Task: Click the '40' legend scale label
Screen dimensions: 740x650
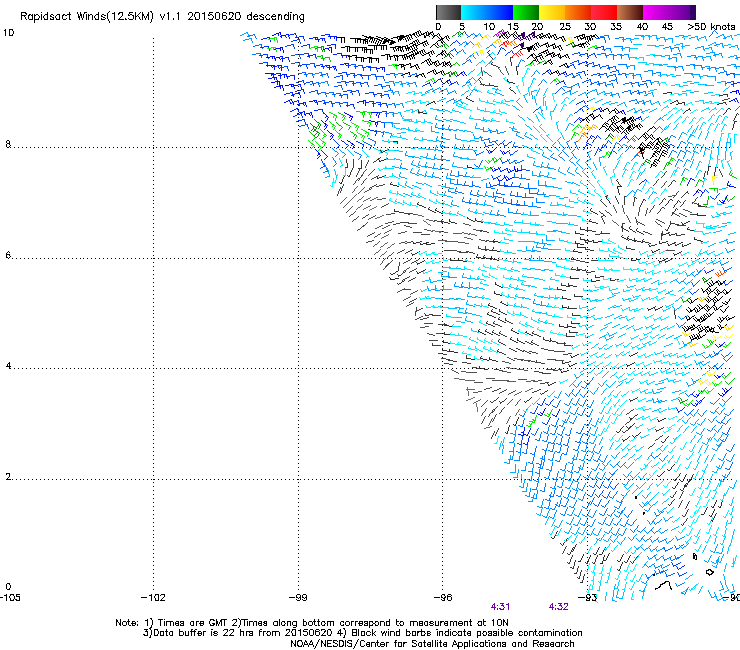Action: tap(642, 26)
